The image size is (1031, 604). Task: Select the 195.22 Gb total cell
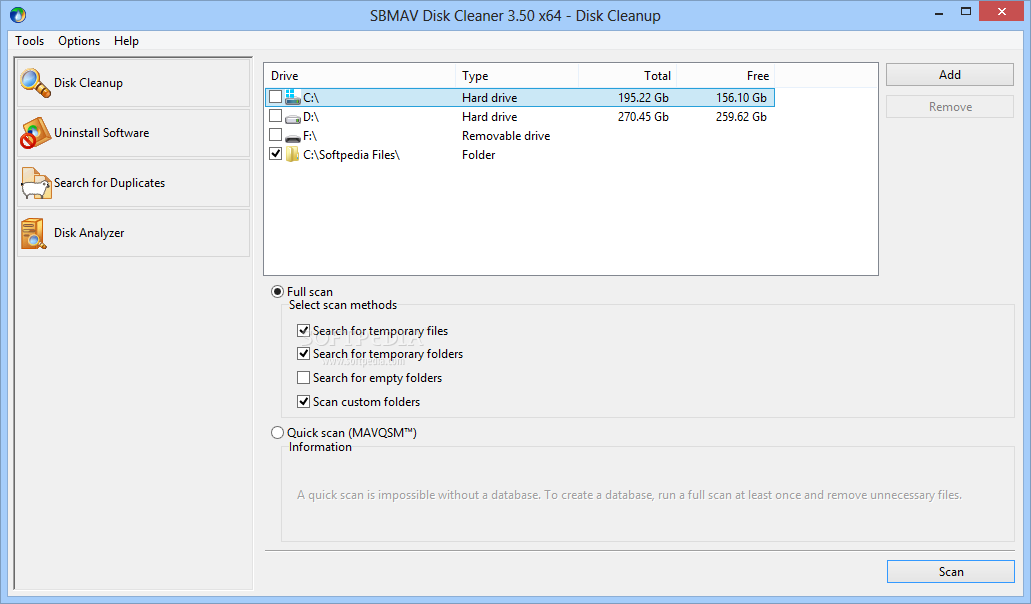click(643, 98)
